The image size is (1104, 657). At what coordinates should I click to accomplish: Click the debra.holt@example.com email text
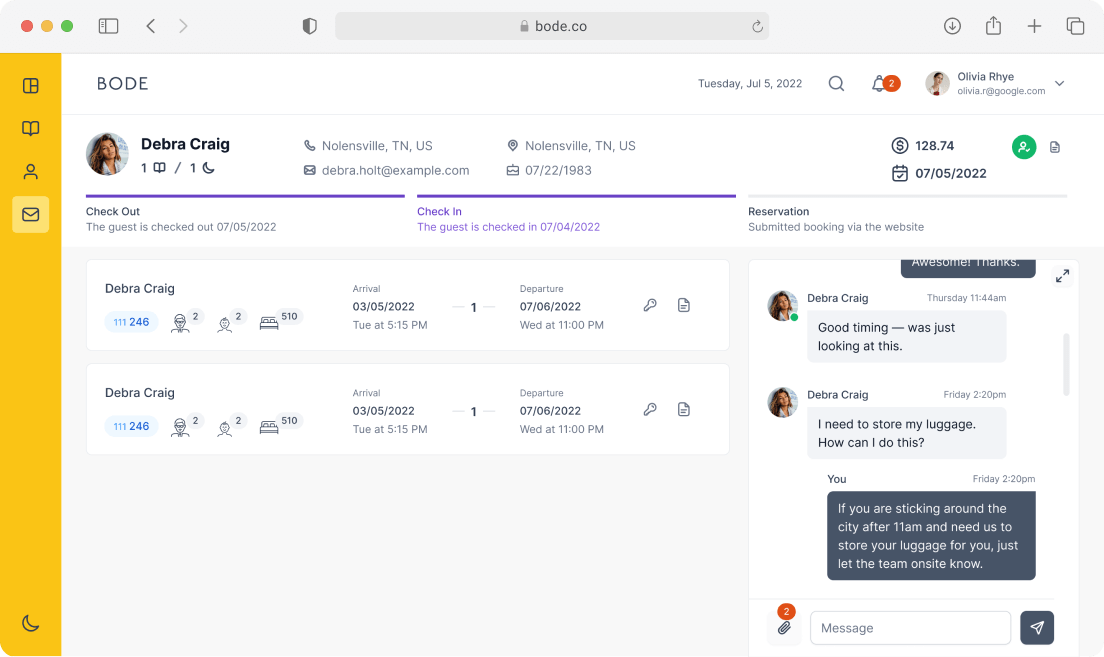396,170
